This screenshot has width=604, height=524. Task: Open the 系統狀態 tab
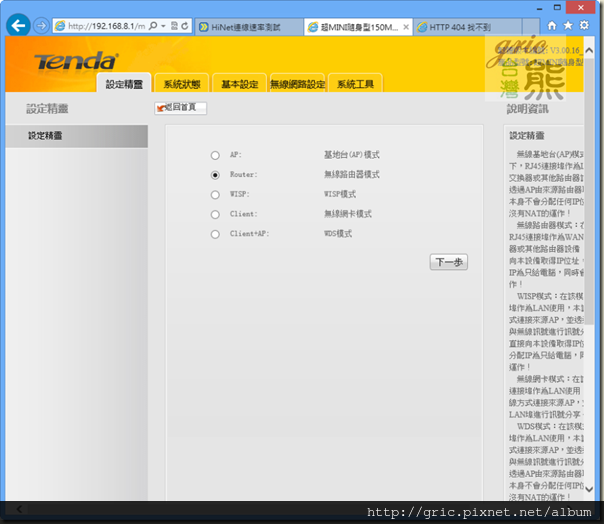(x=181, y=83)
